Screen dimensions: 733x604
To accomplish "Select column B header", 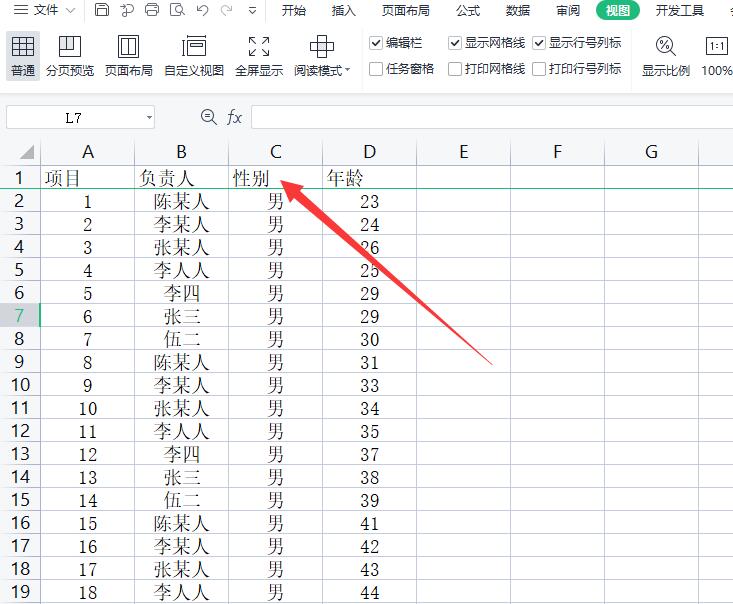I will pos(181,152).
